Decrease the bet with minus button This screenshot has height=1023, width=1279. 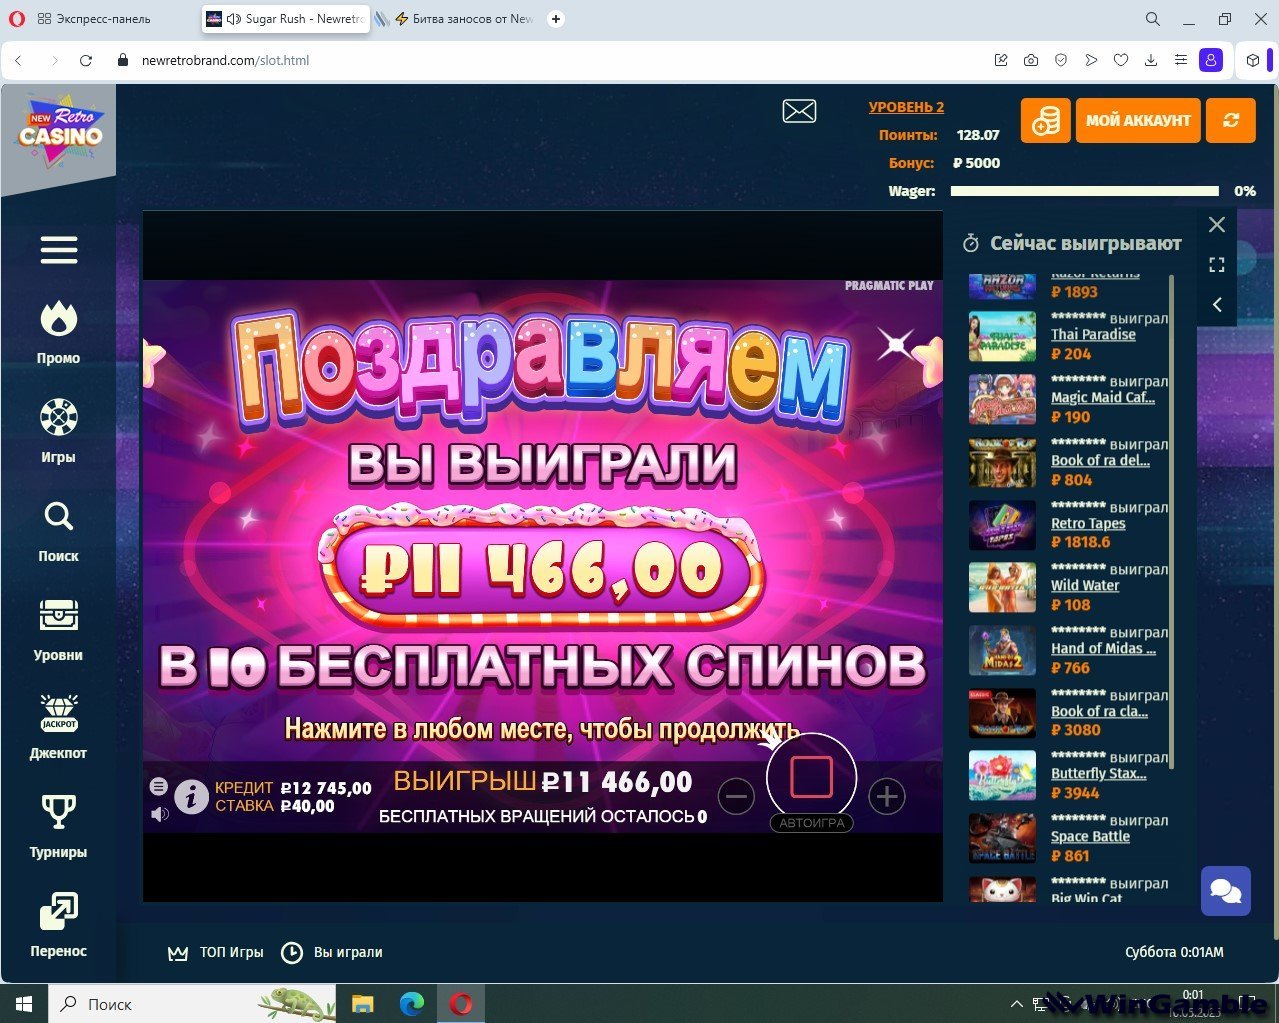coord(736,796)
